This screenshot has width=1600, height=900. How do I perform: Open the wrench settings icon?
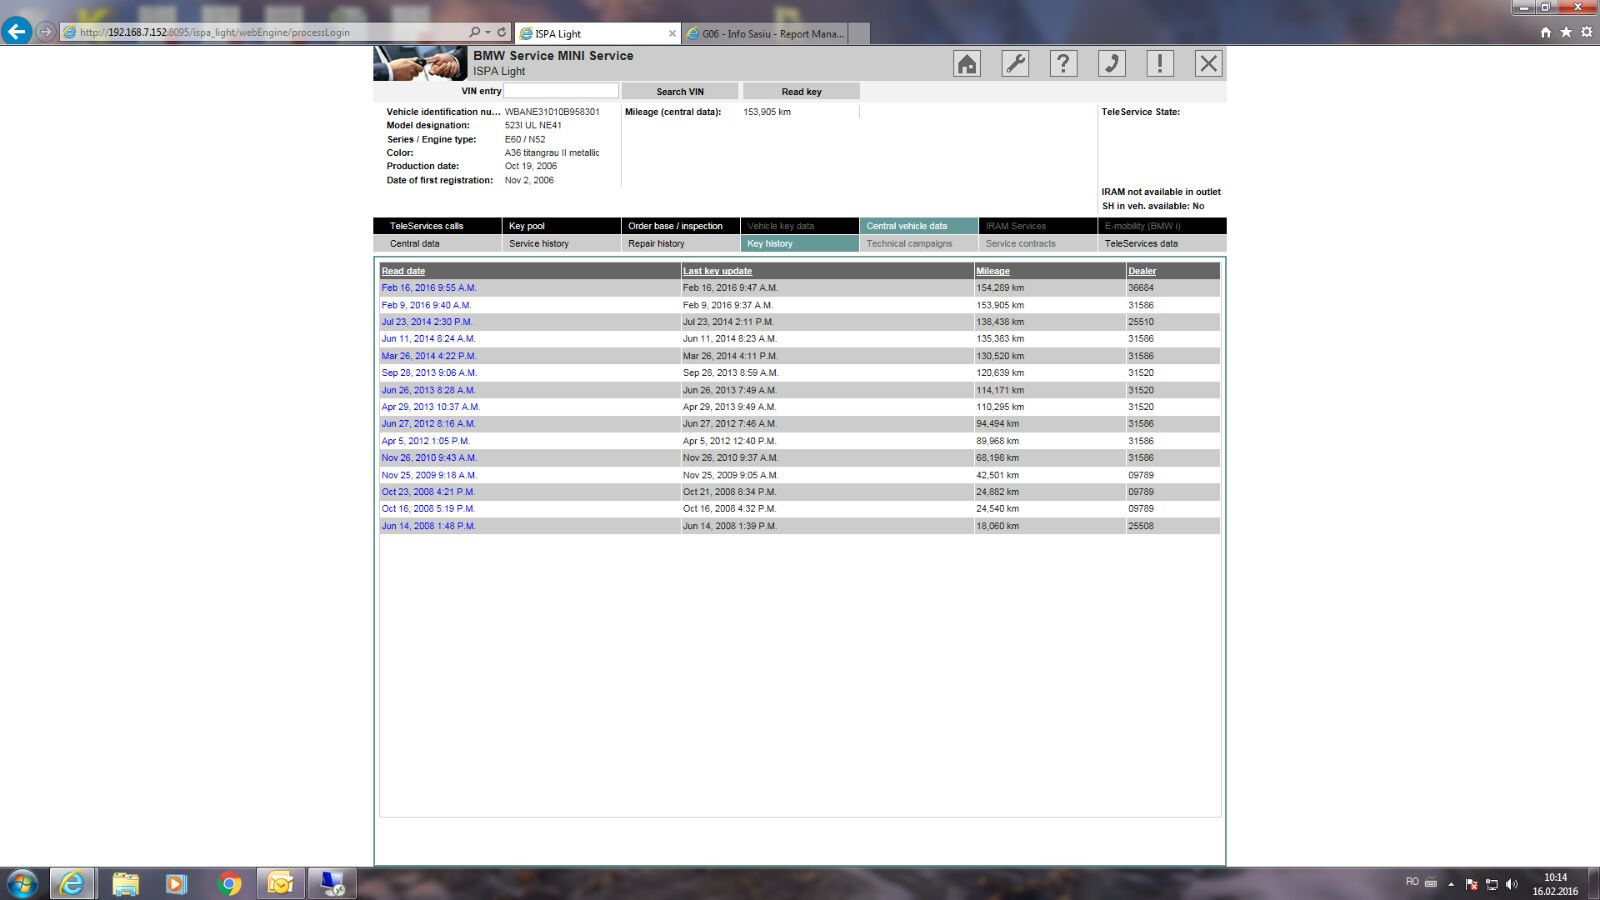1015,64
